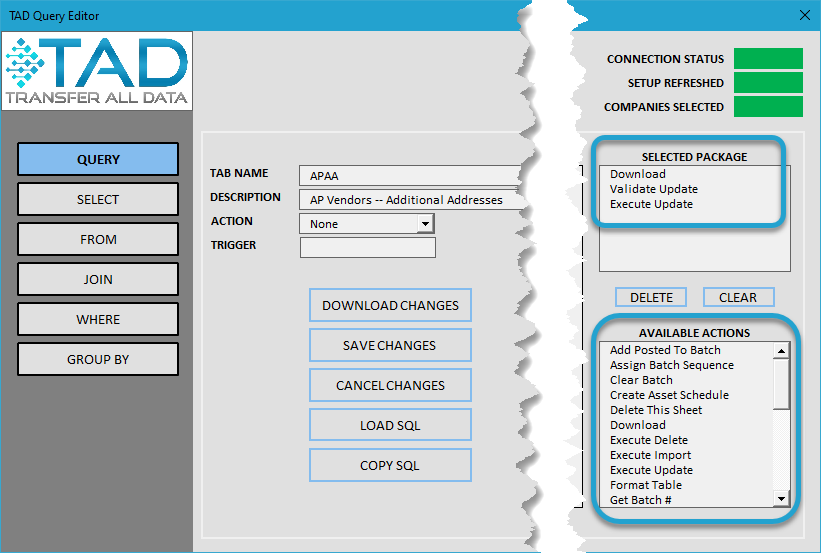This screenshot has height=553, width=821.
Task: Click the DOWNLOAD CHANGES button
Action: coord(390,305)
